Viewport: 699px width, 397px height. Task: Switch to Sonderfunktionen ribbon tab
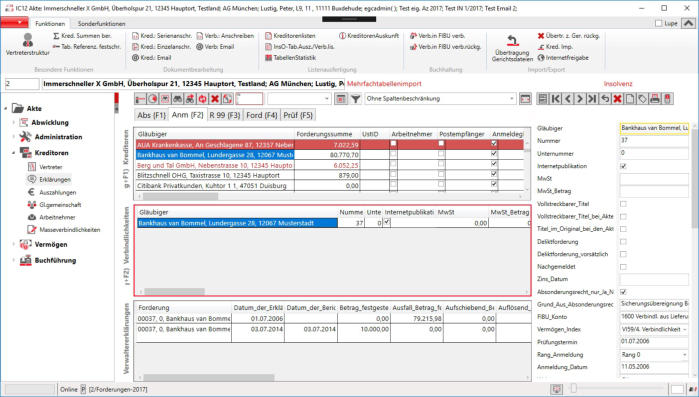pyautogui.click(x=101, y=24)
